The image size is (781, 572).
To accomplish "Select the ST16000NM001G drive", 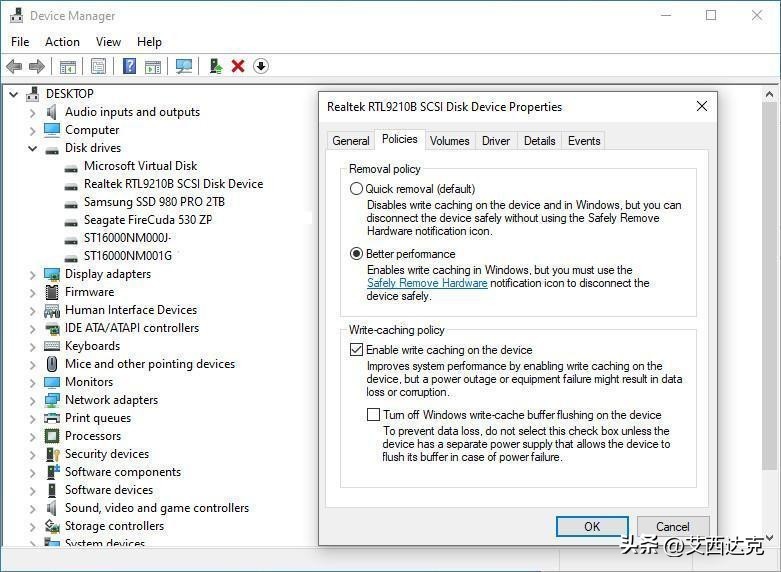I will pos(128,256).
